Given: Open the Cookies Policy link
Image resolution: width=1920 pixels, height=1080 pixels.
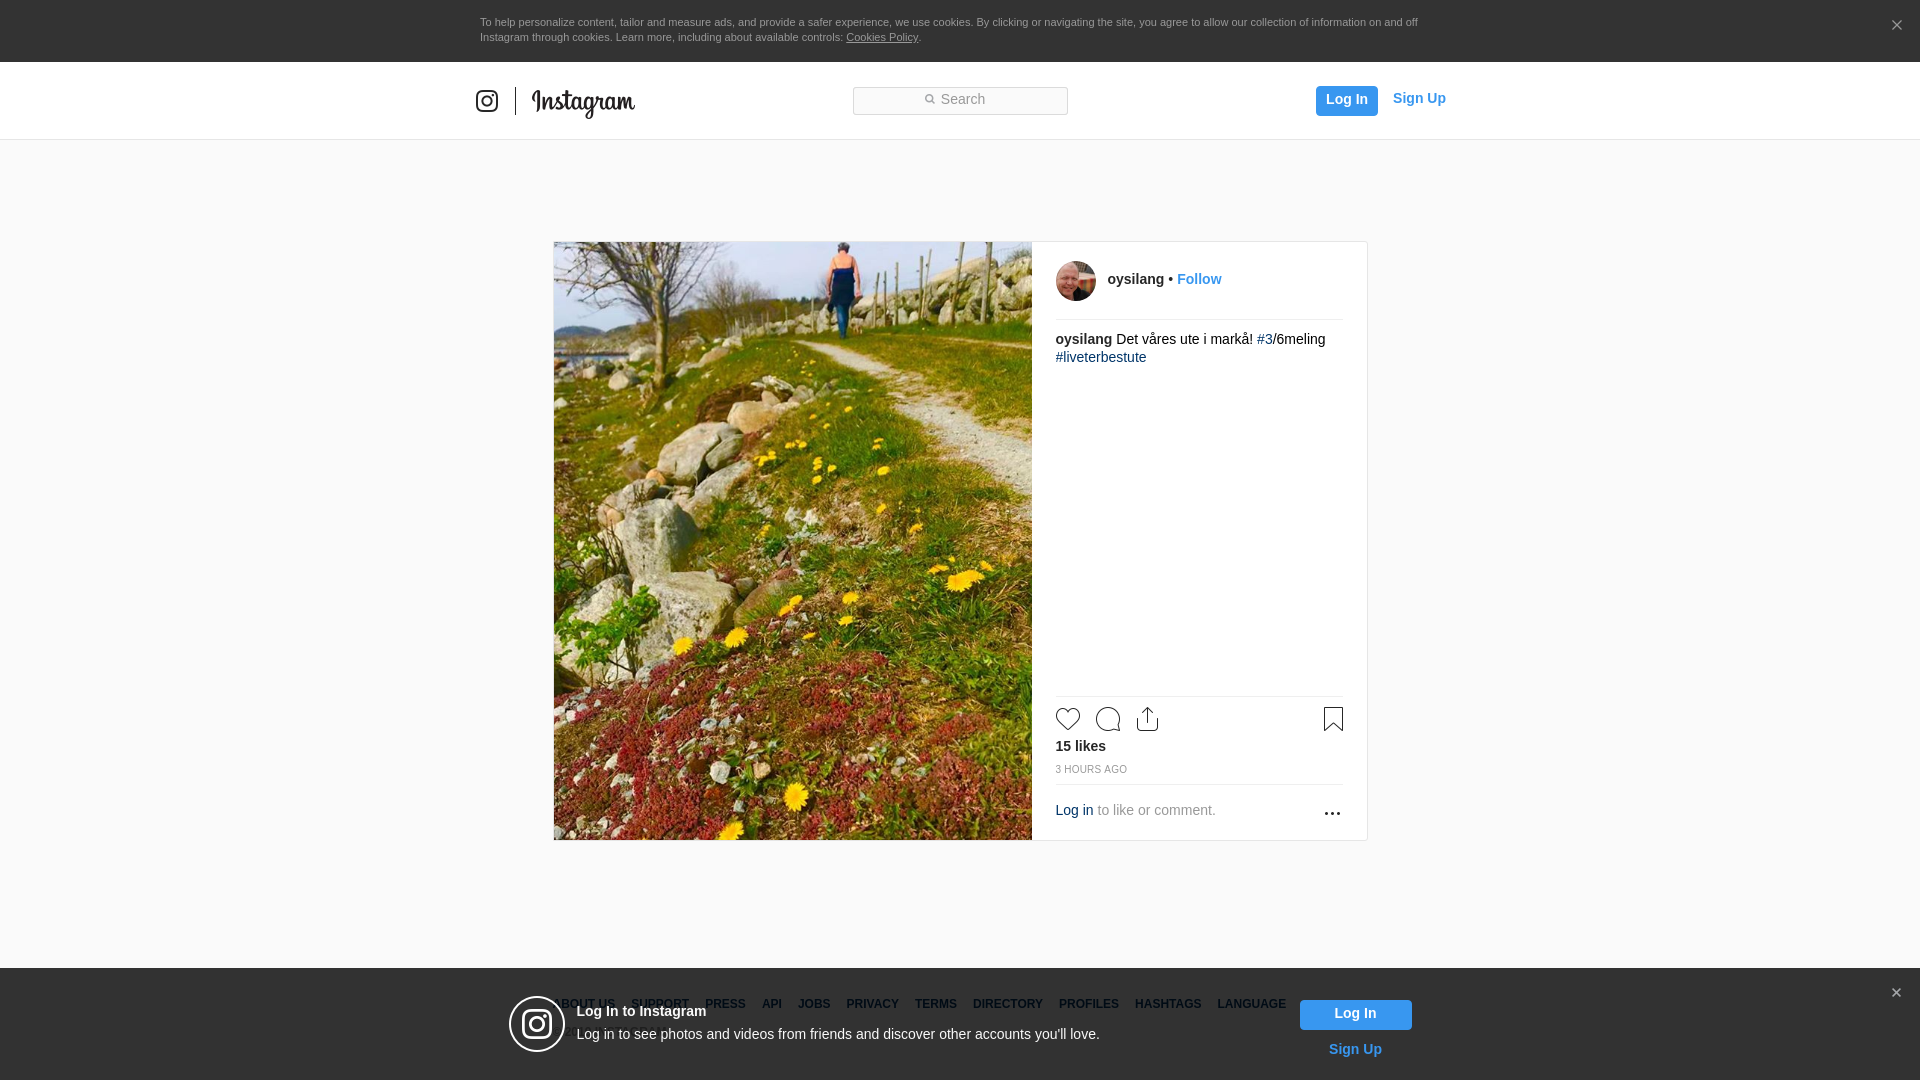Looking at the screenshot, I should 882,37.
